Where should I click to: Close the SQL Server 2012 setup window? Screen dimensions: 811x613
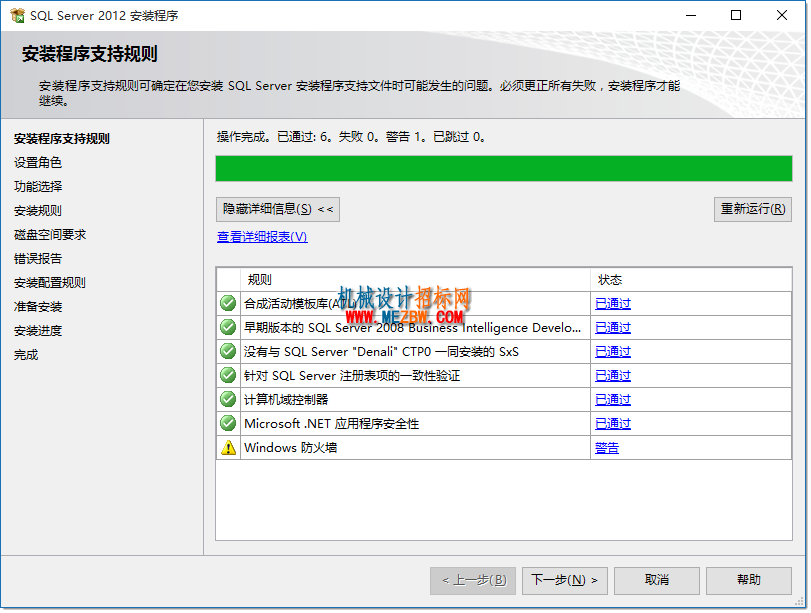coord(782,16)
